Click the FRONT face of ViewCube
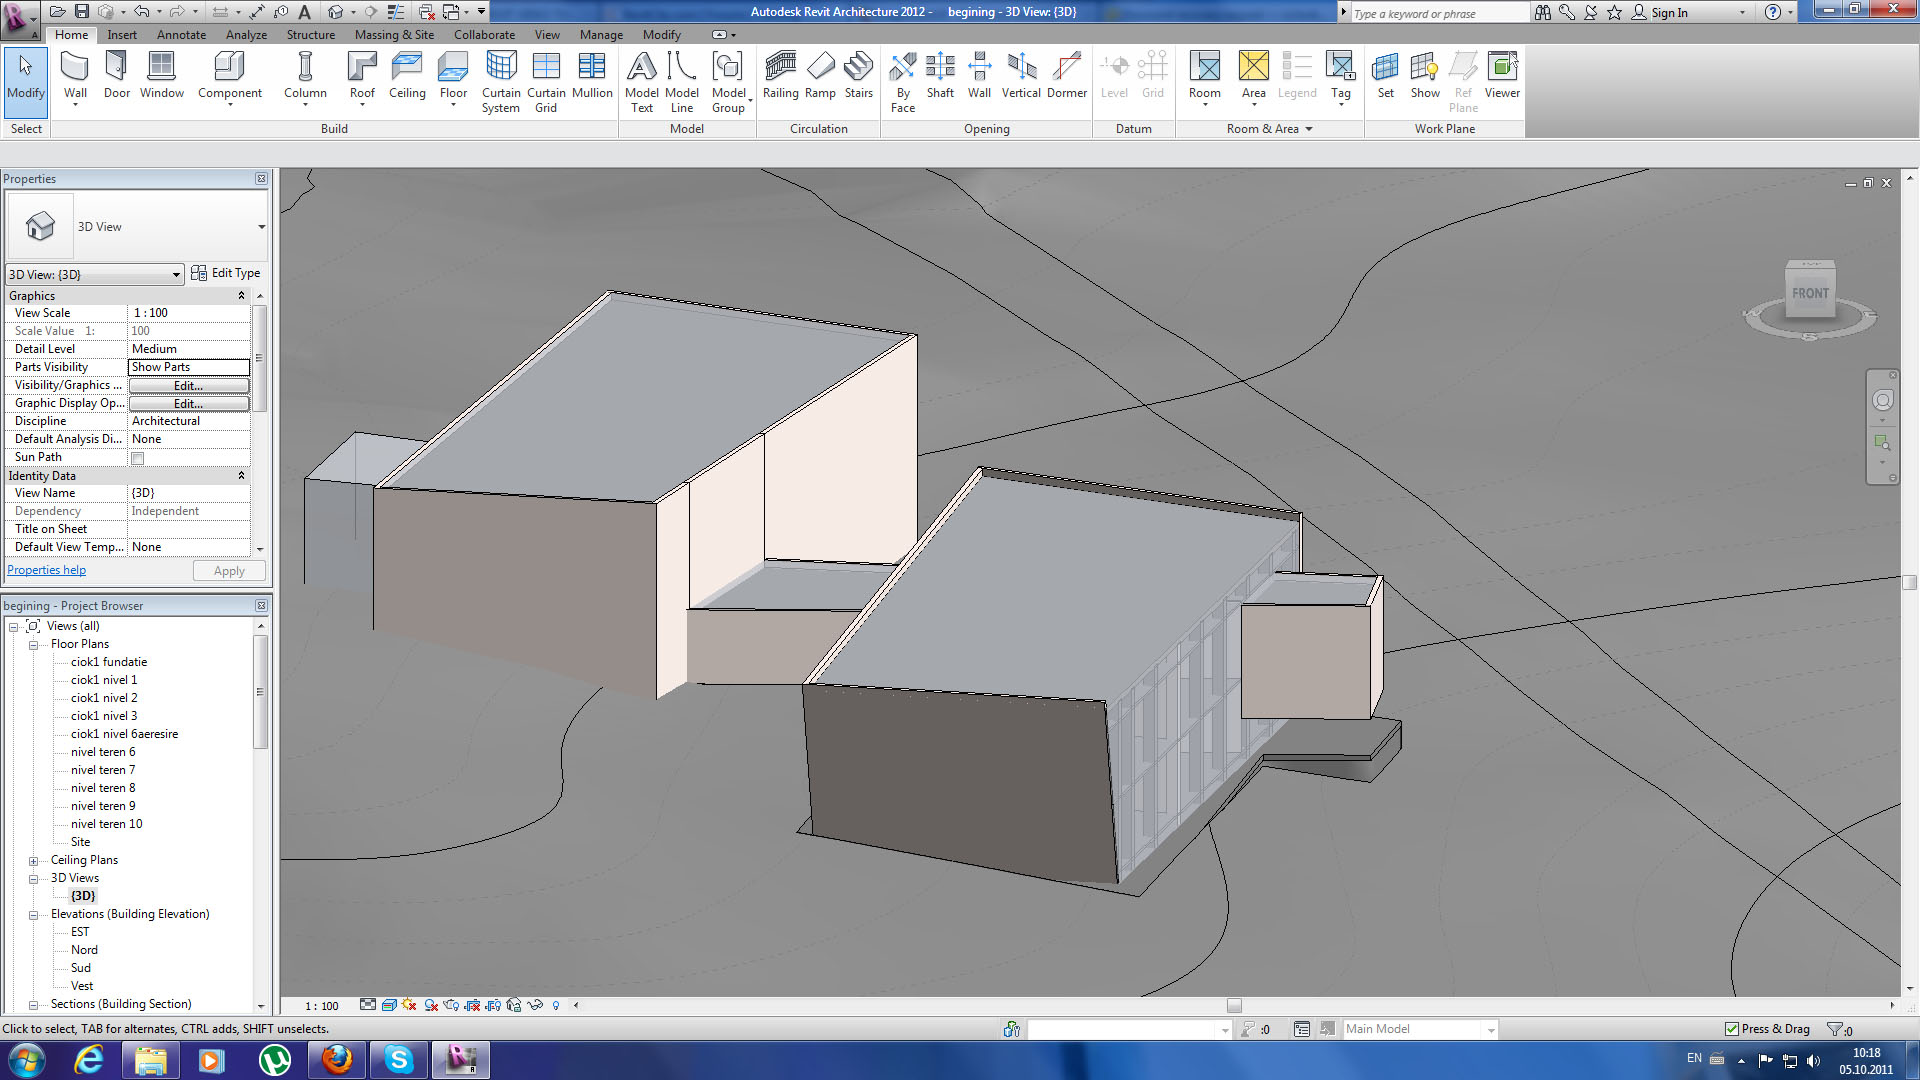The image size is (1920, 1080). pyautogui.click(x=1809, y=293)
